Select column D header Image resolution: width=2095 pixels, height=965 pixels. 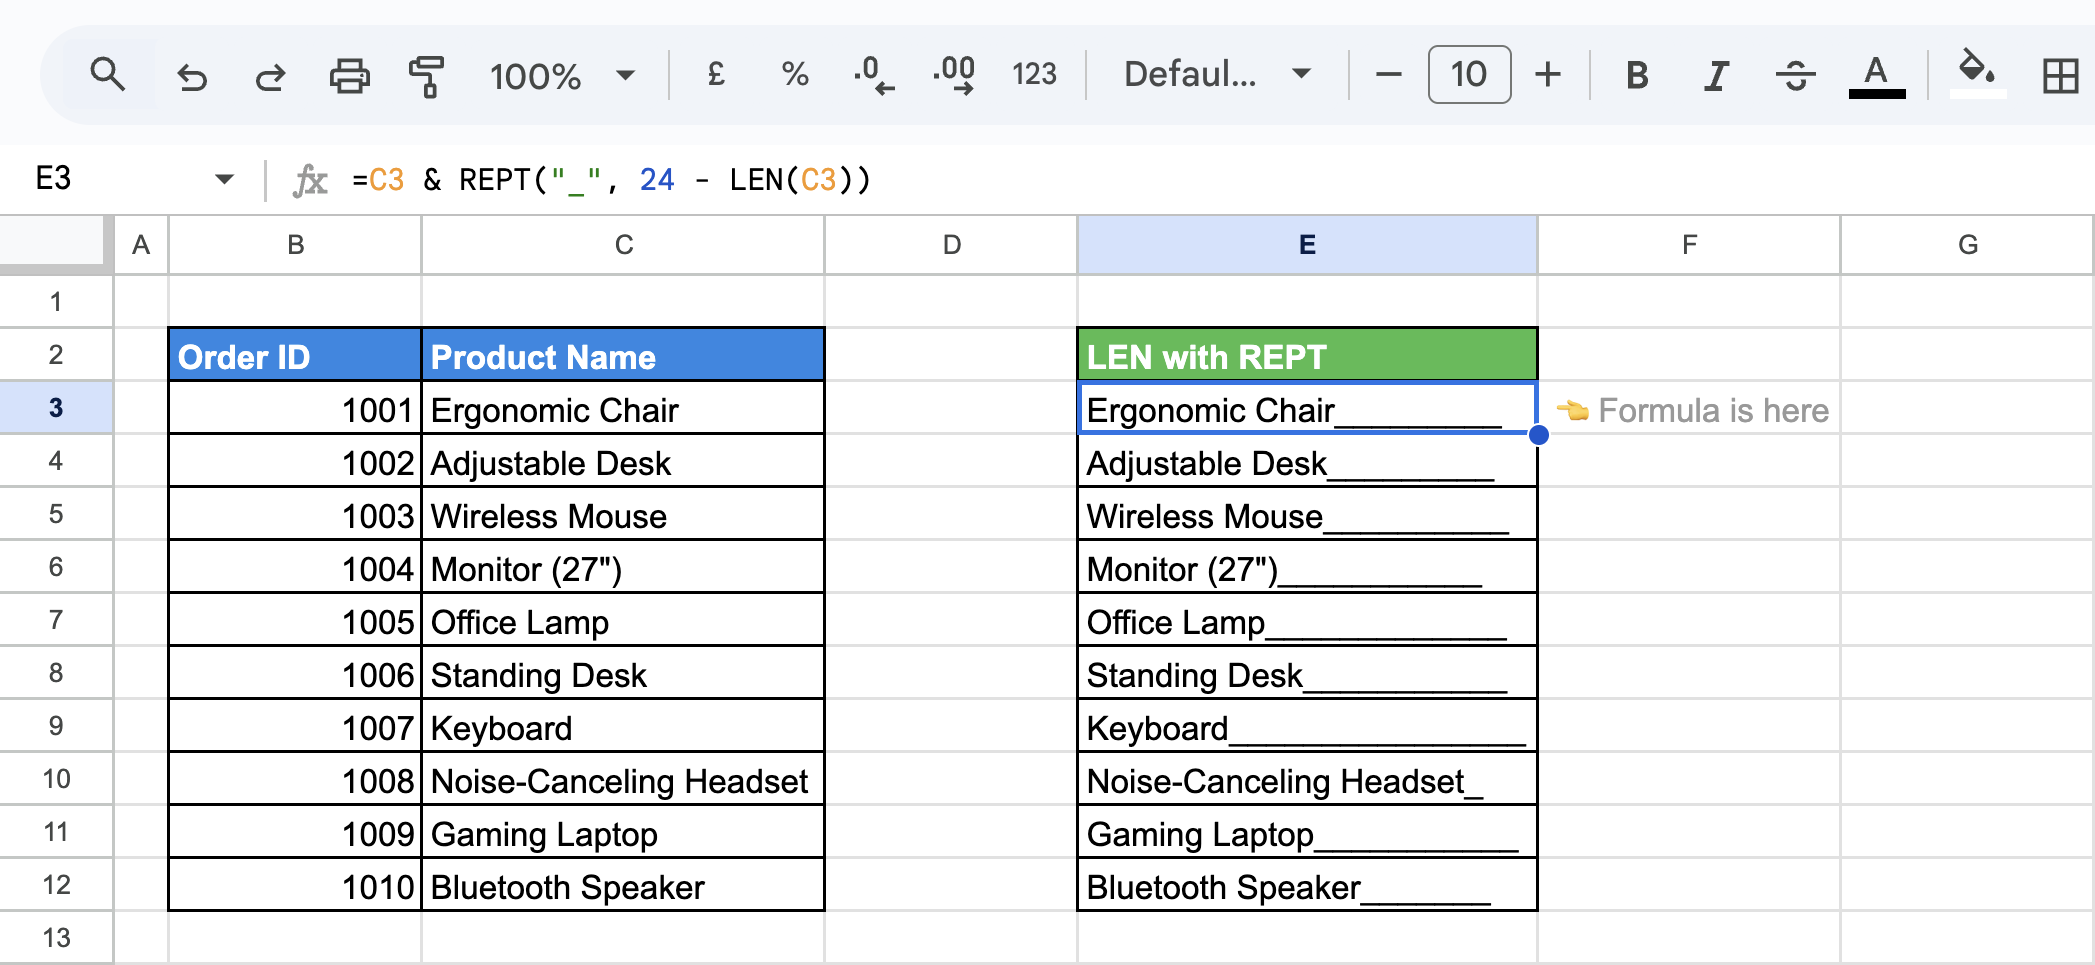coord(951,245)
